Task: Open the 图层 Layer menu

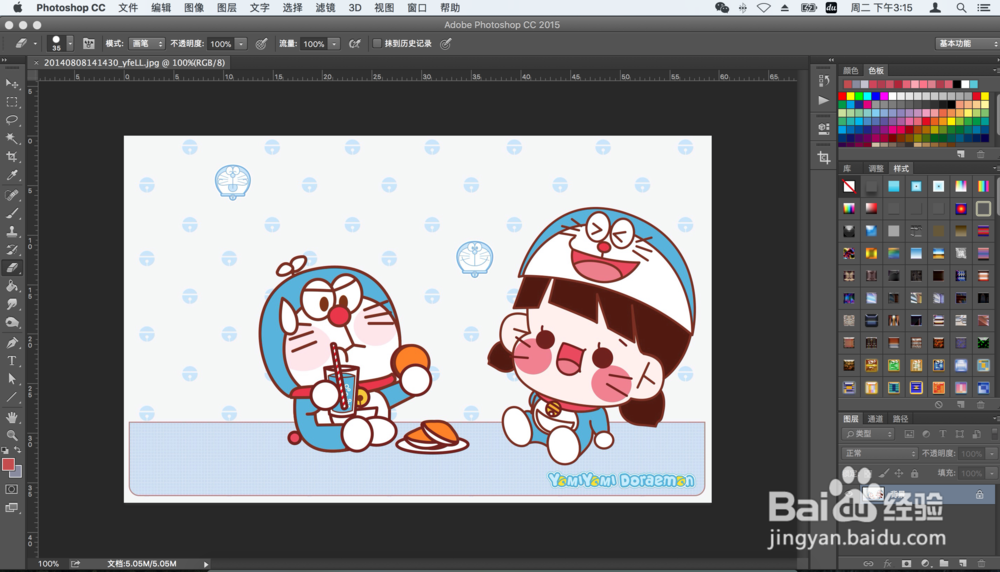Action: click(x=226, y=8)
